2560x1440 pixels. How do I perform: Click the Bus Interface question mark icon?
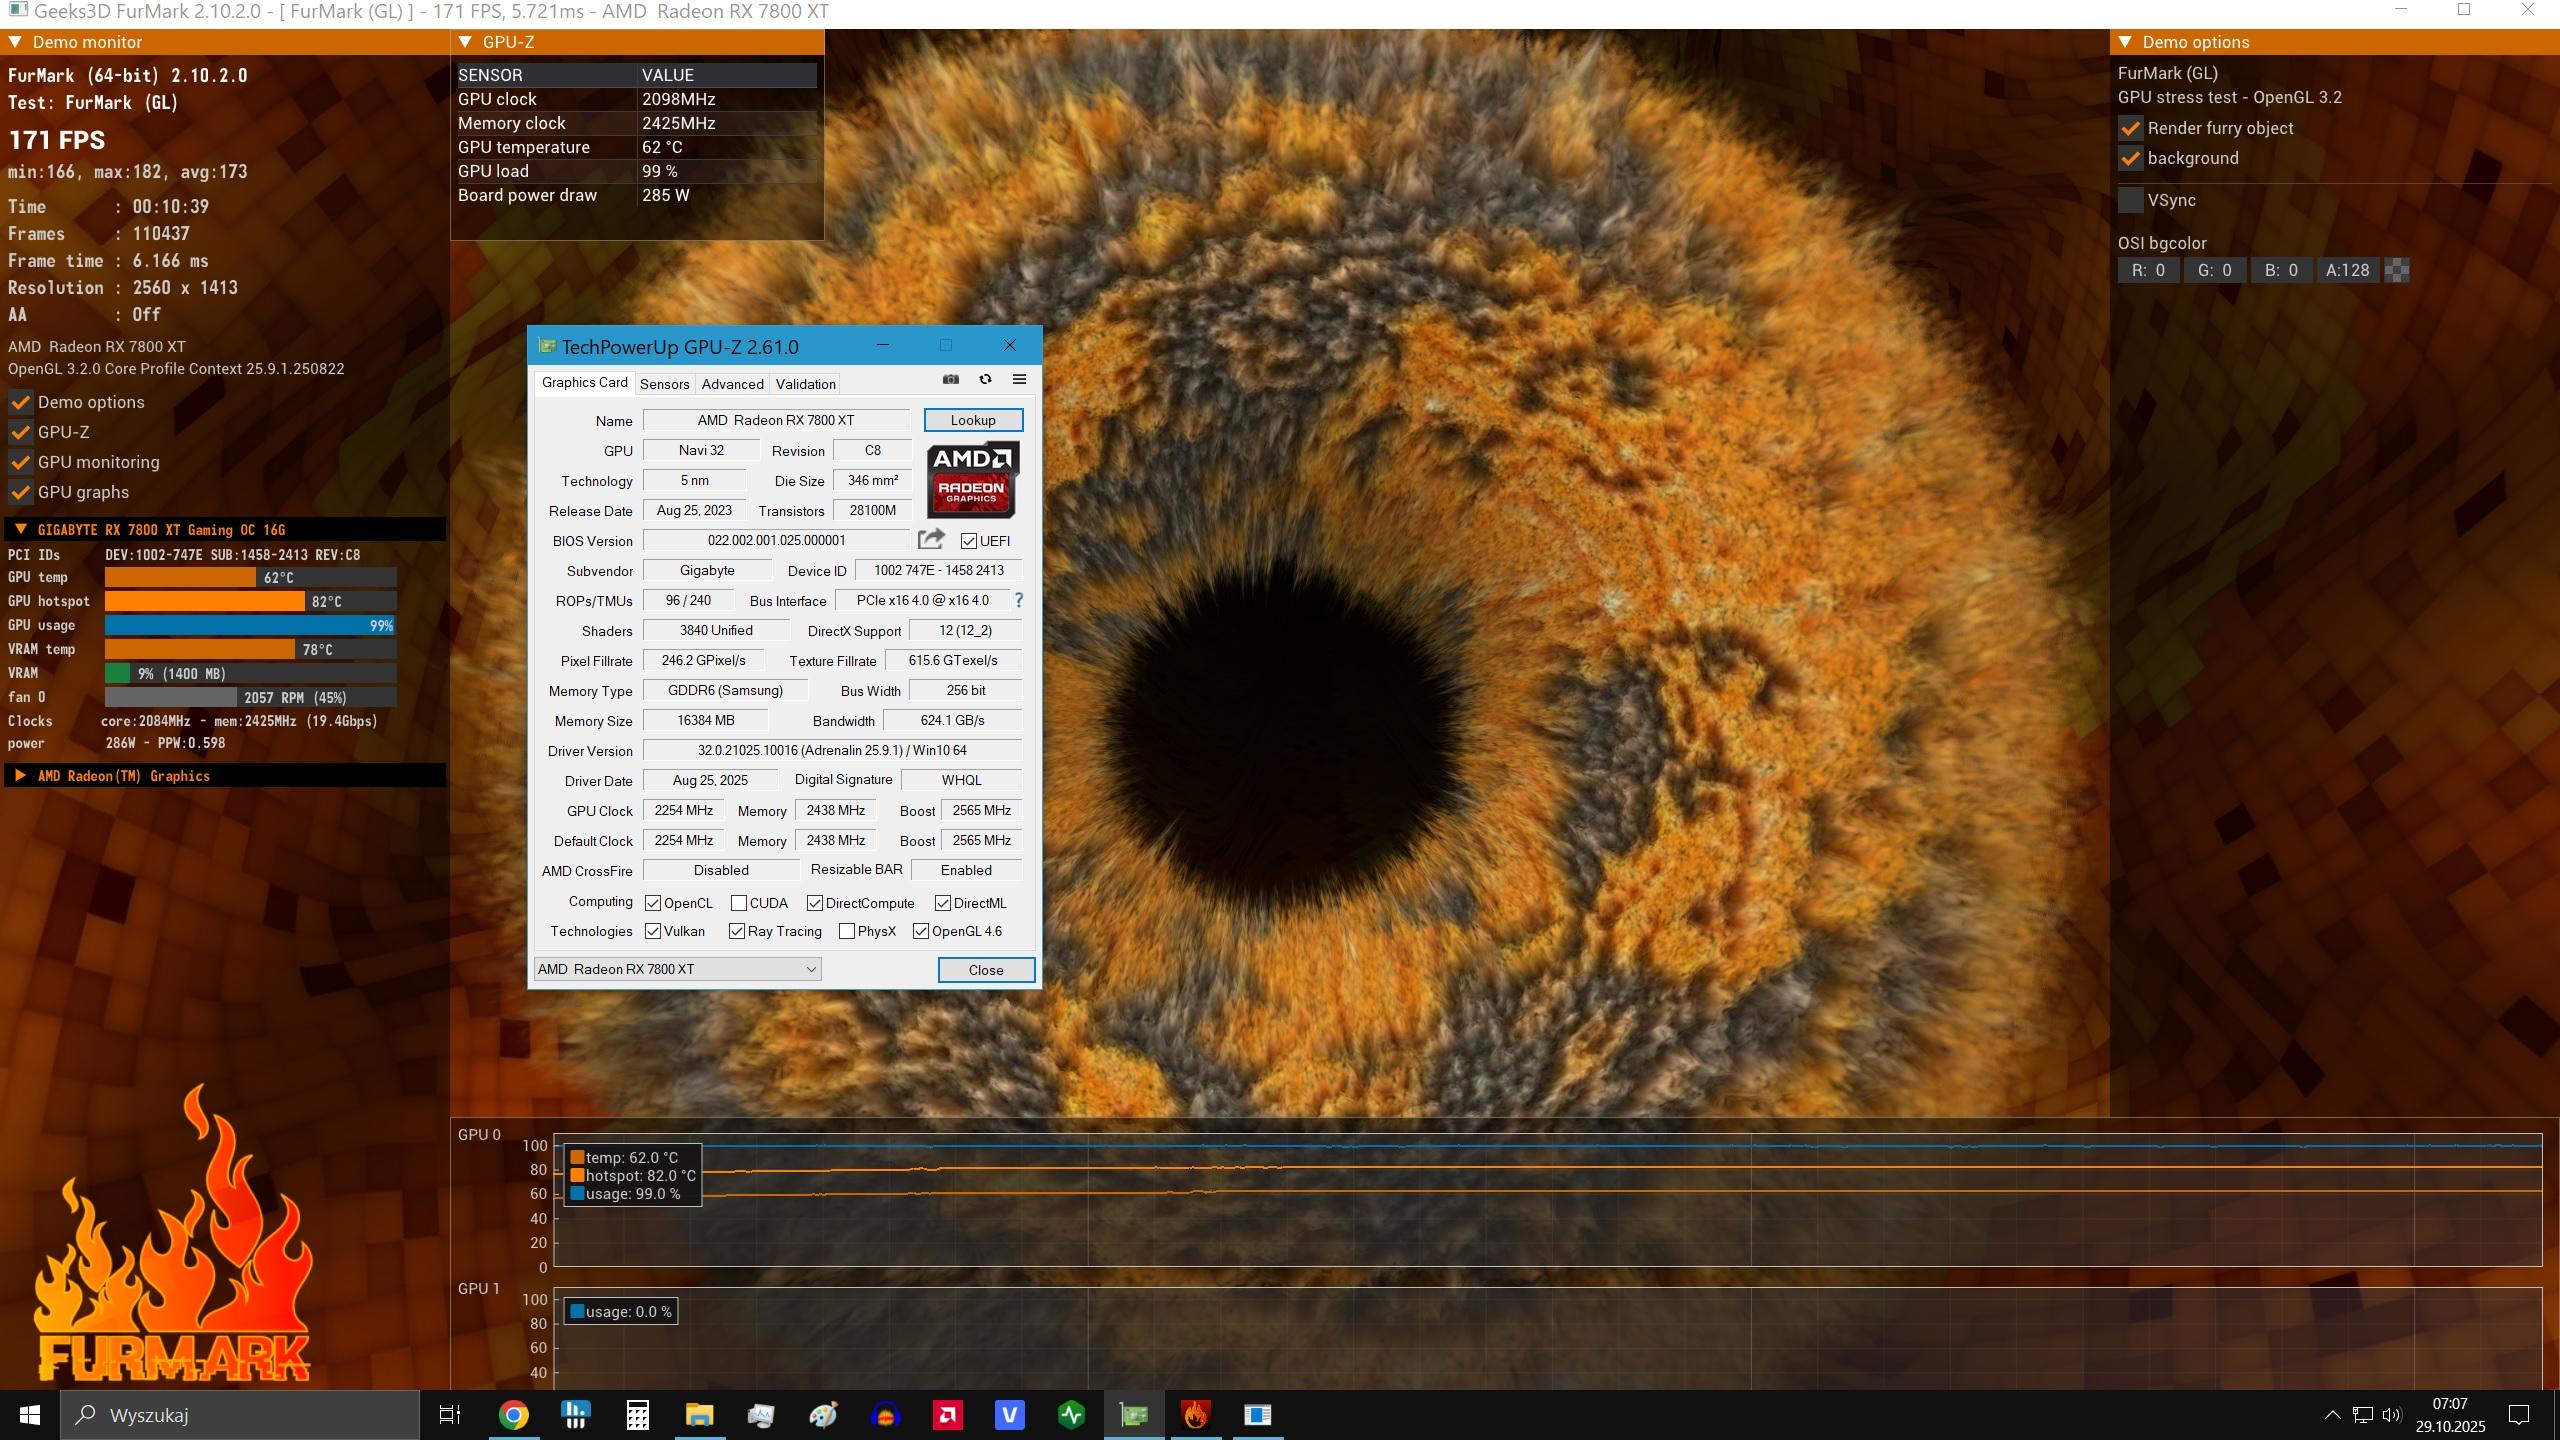[1019, 600]
